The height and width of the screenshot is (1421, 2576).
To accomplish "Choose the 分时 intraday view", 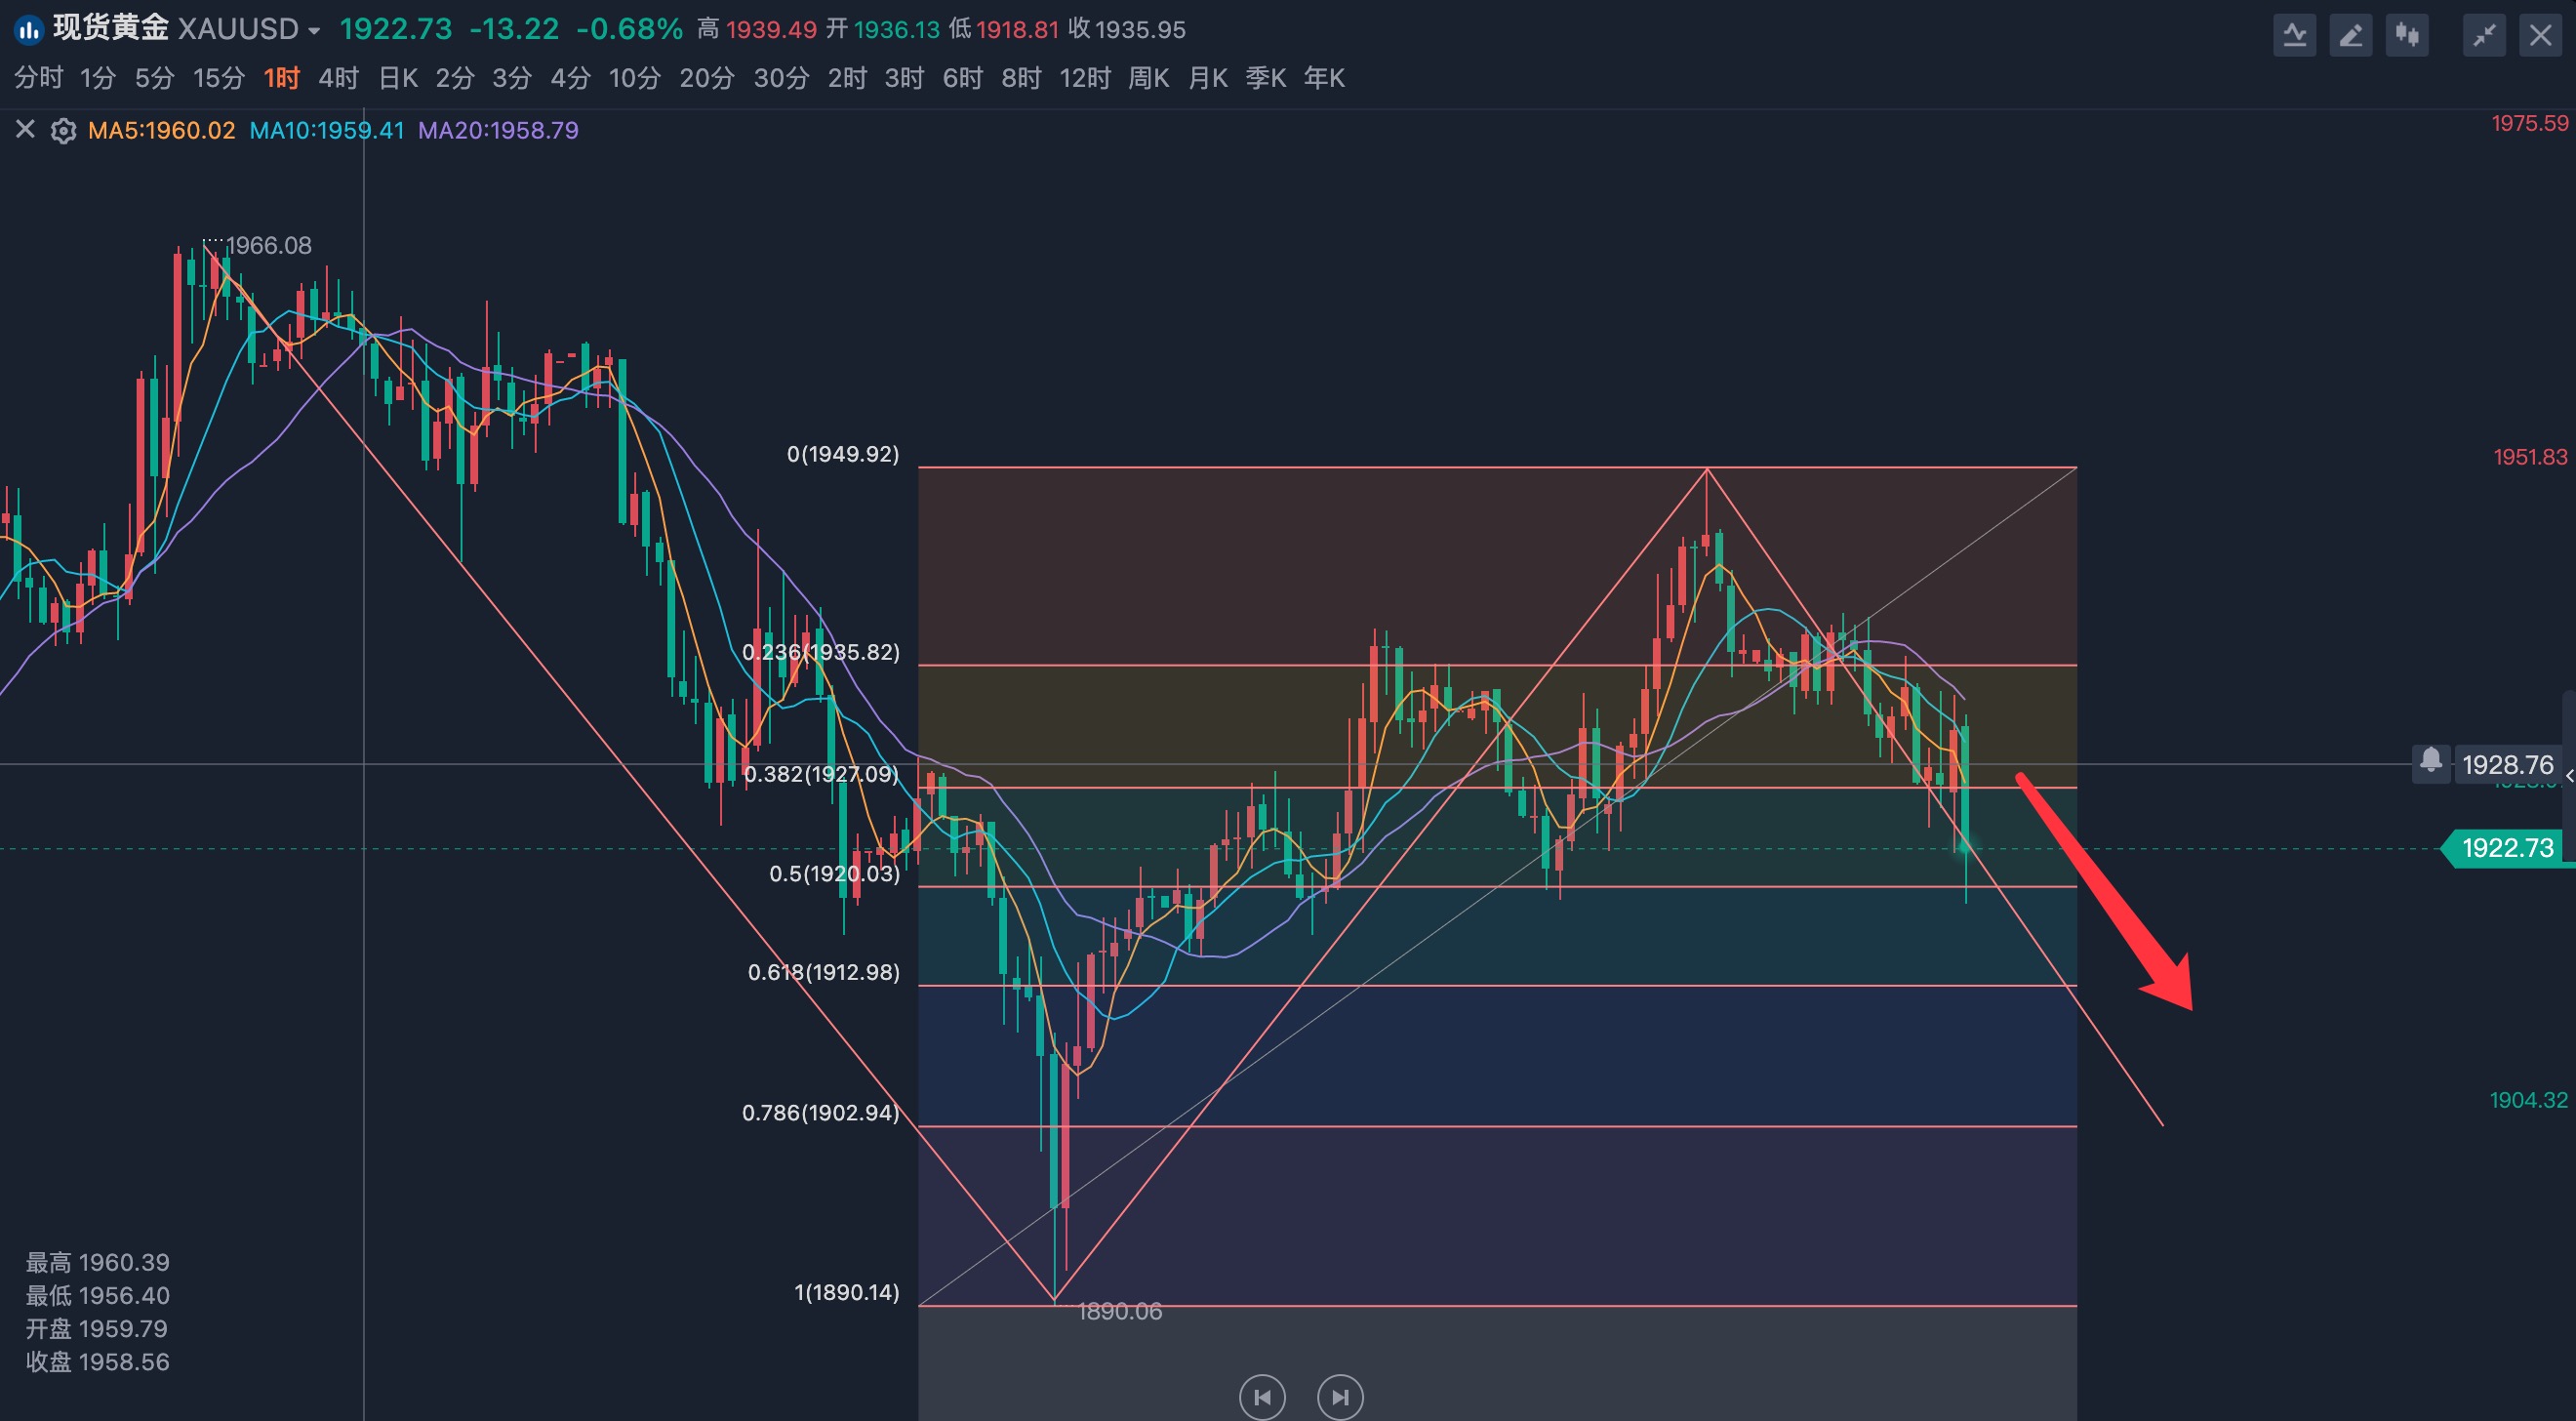I will (x=38, y=78).
